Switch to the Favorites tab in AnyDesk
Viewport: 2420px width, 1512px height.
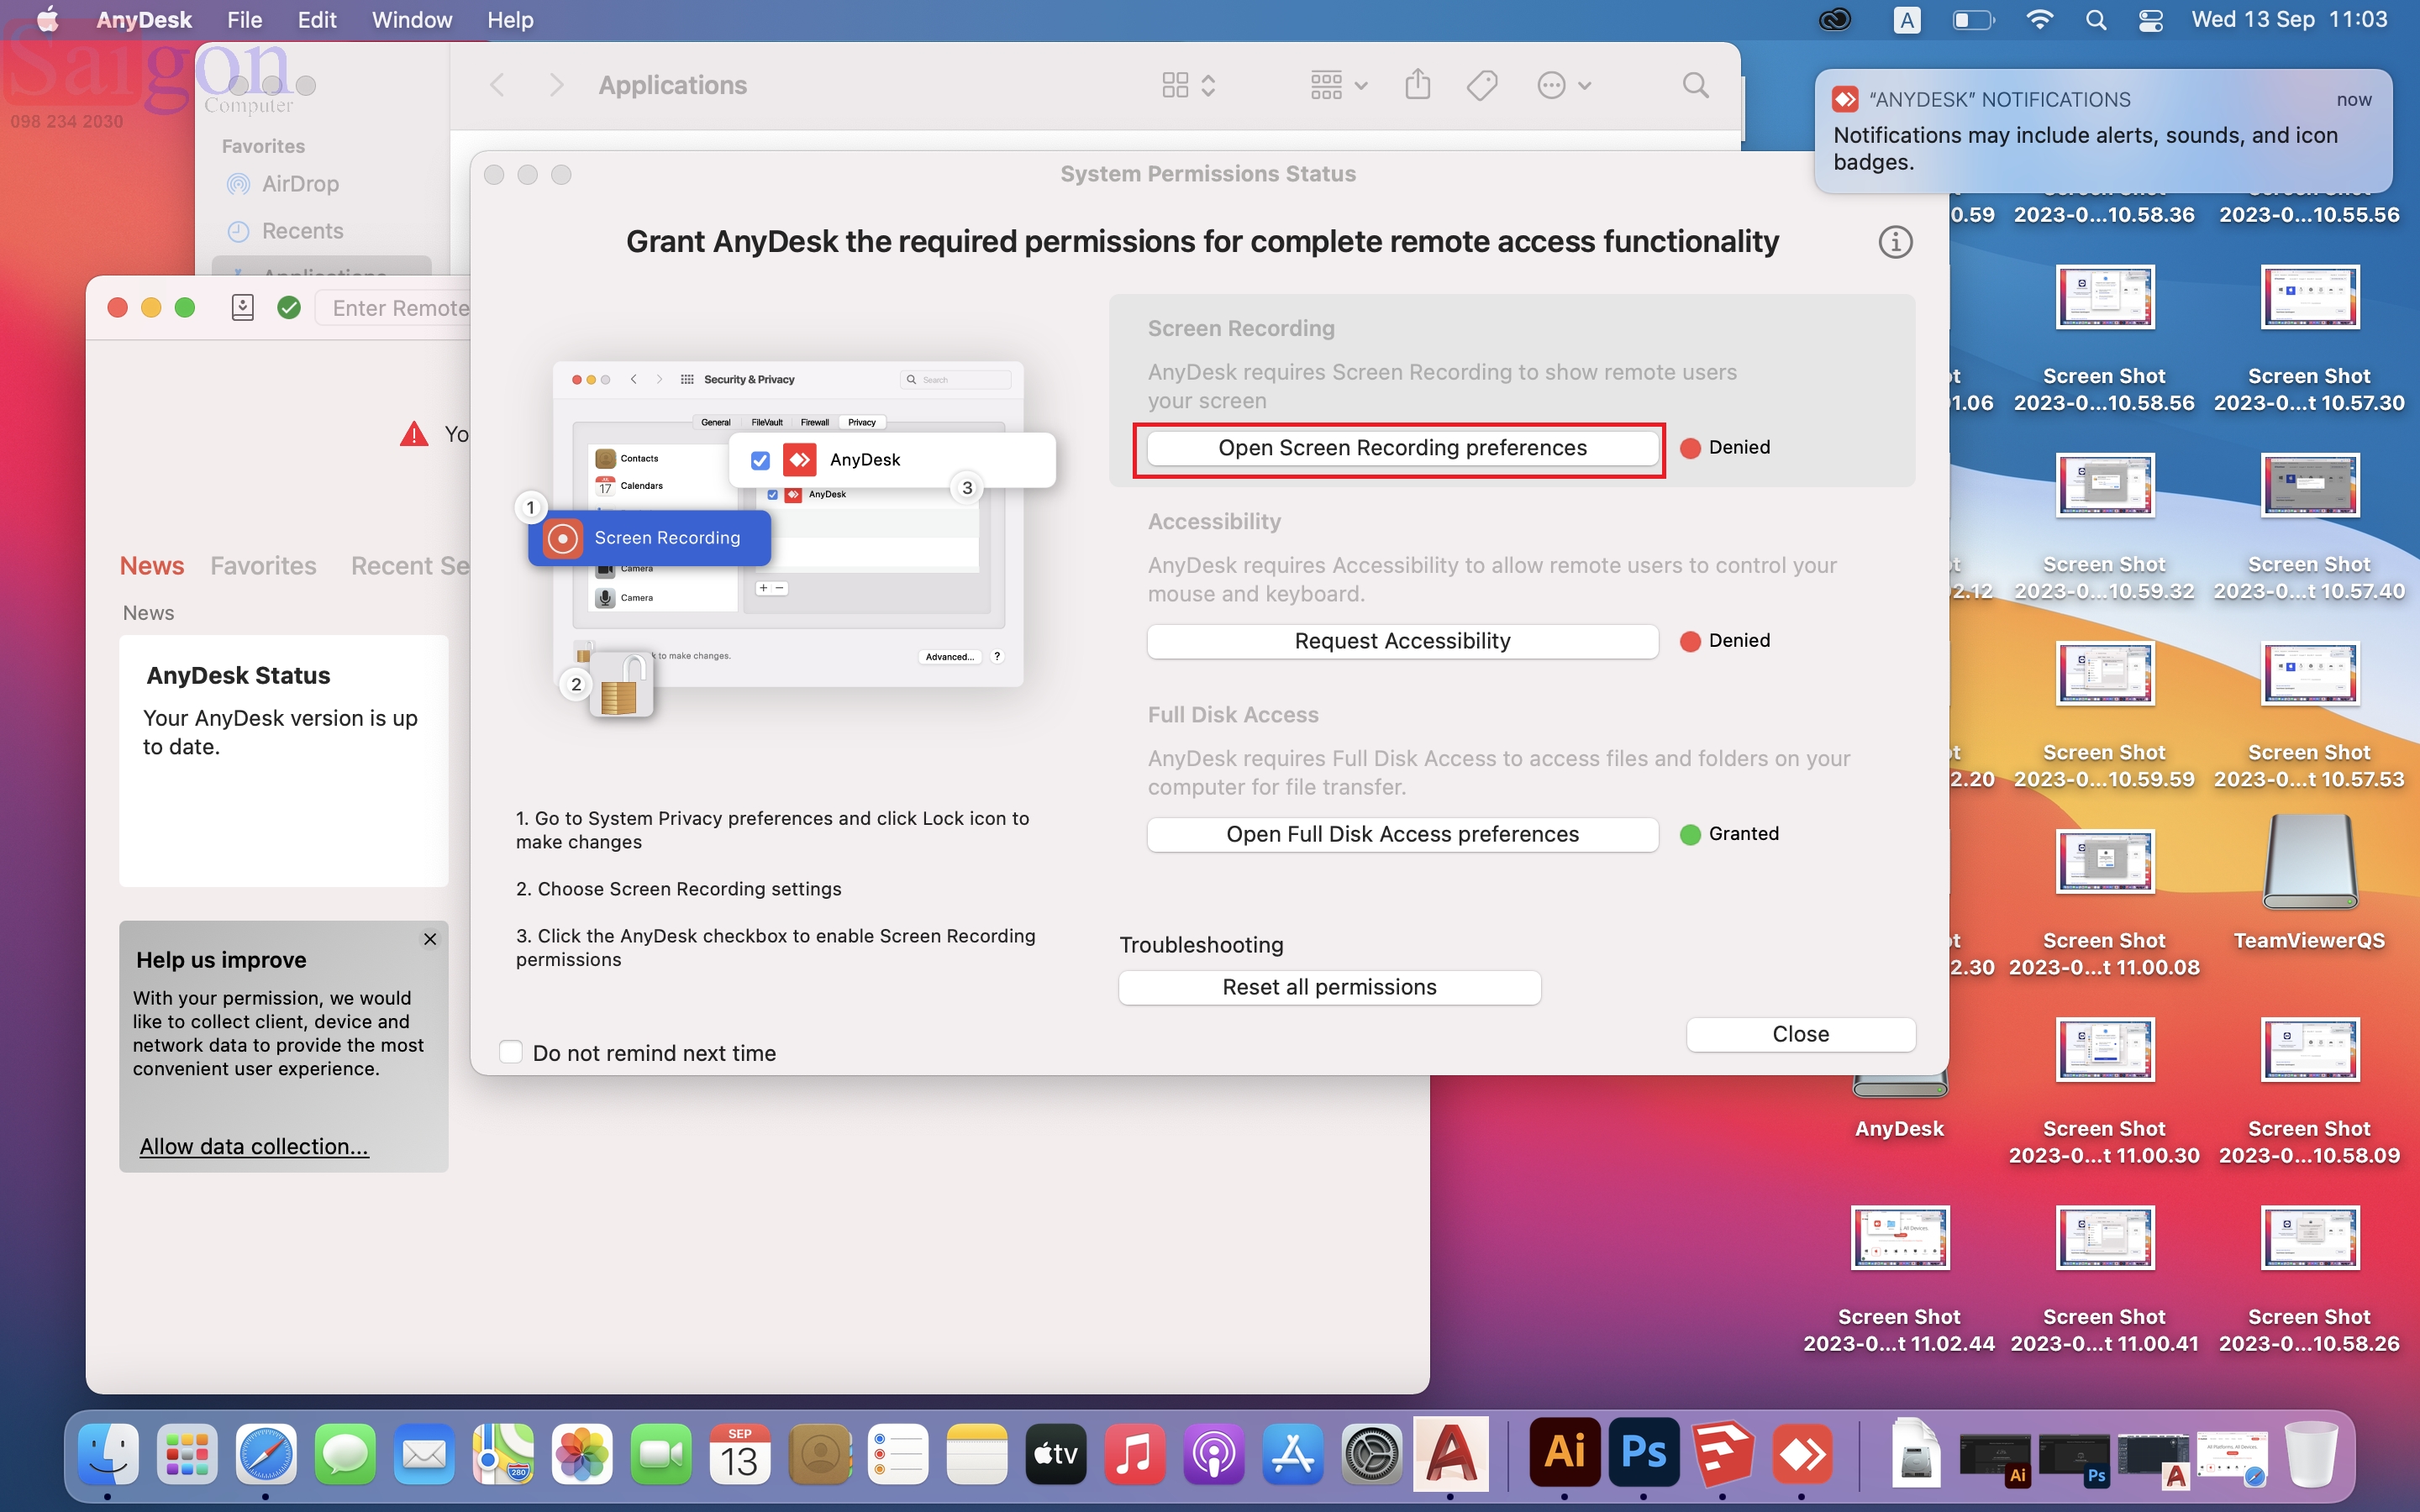pos(263,566)
